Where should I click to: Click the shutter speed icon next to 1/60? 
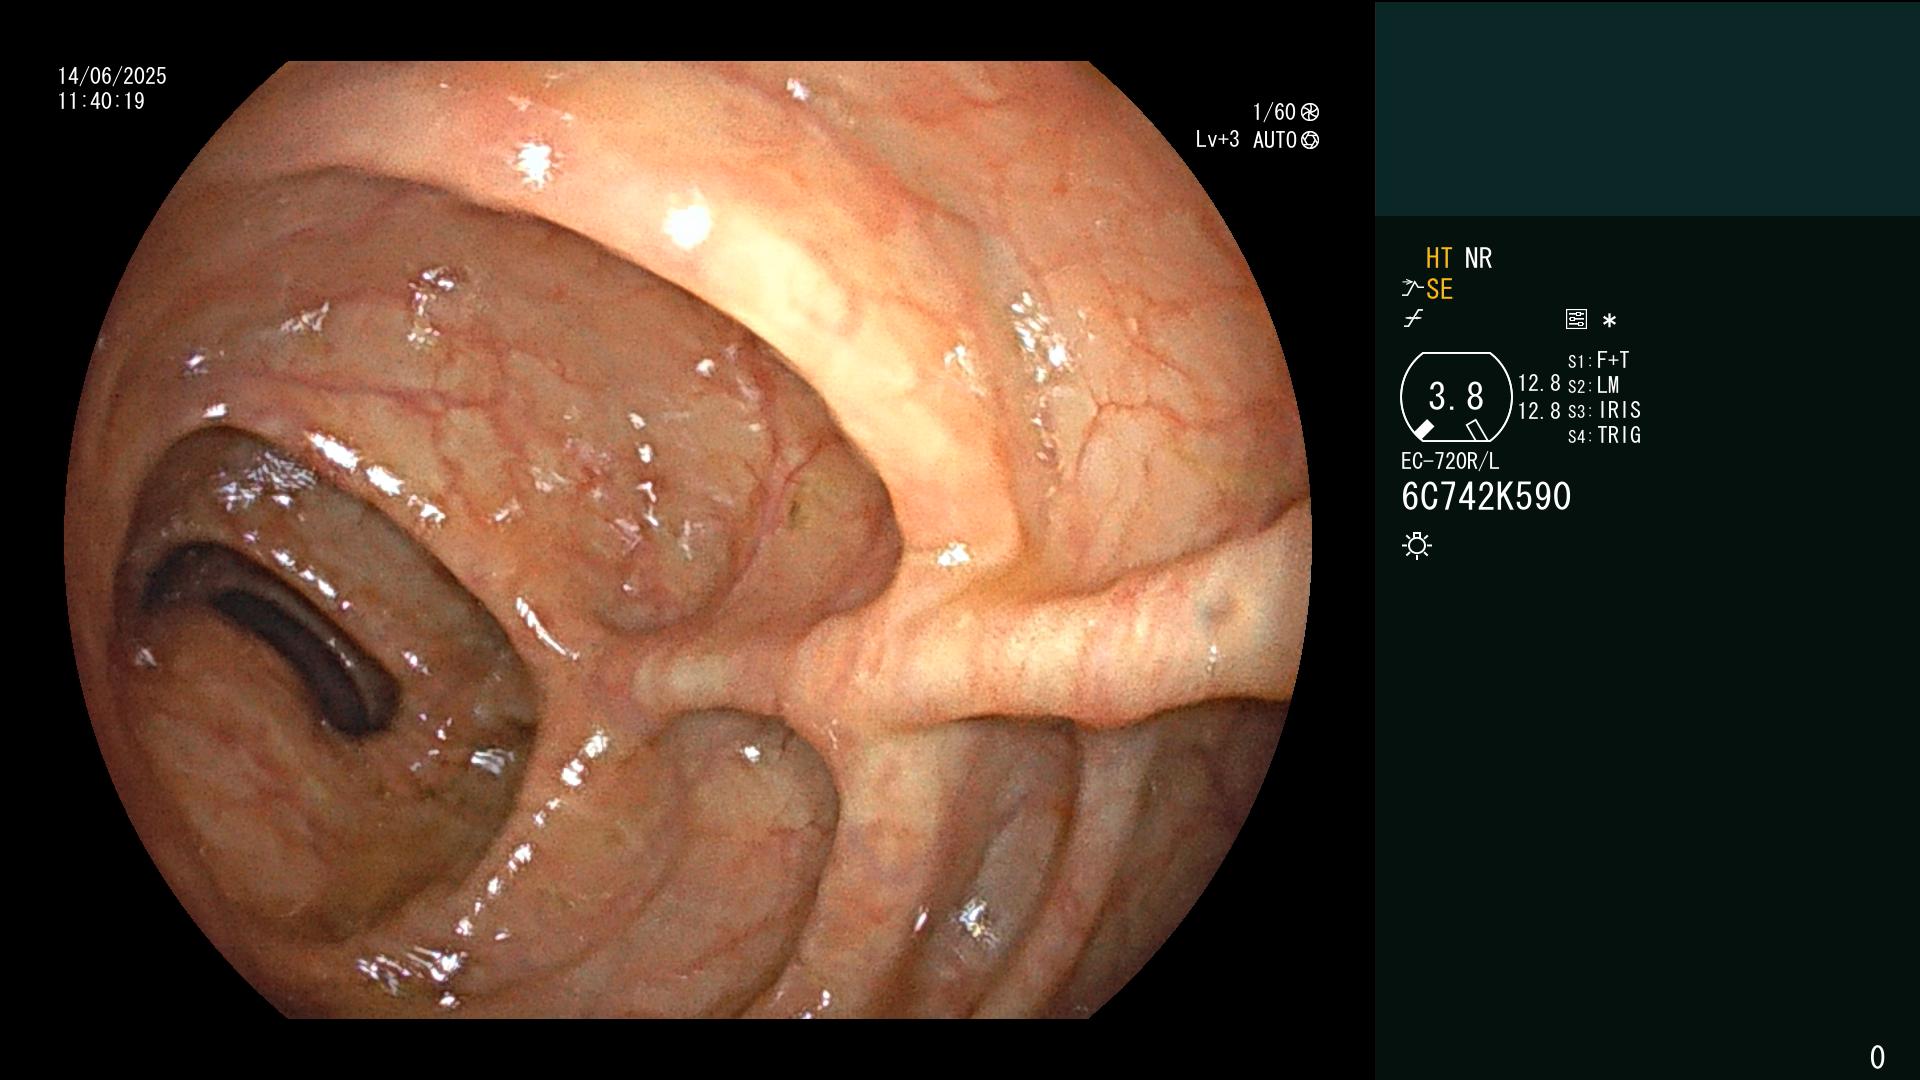[1310, 112]
